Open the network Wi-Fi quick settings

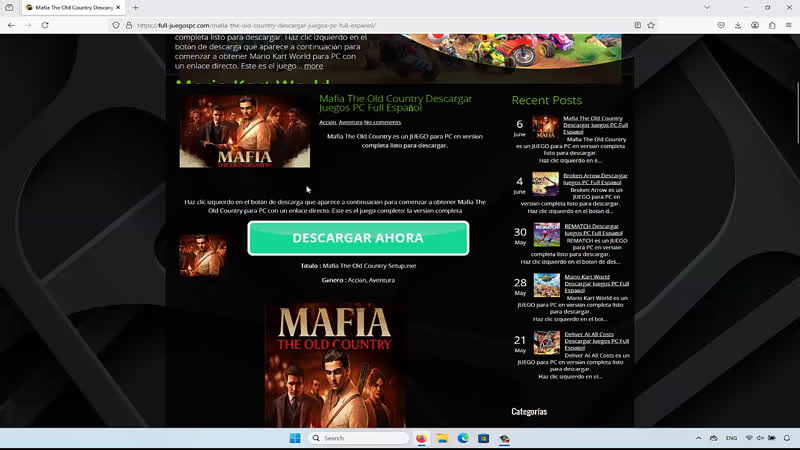(749, 438)
